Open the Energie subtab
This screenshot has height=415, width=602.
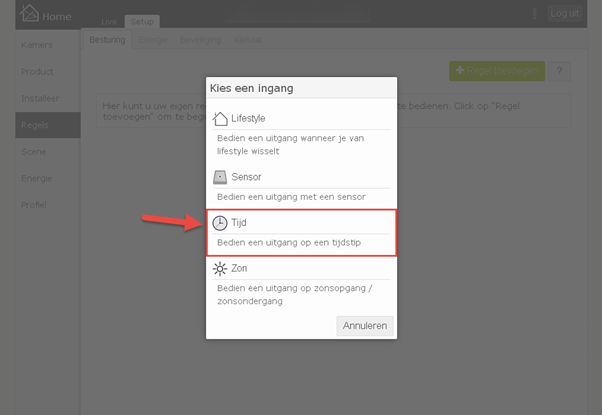coord(153,40)
